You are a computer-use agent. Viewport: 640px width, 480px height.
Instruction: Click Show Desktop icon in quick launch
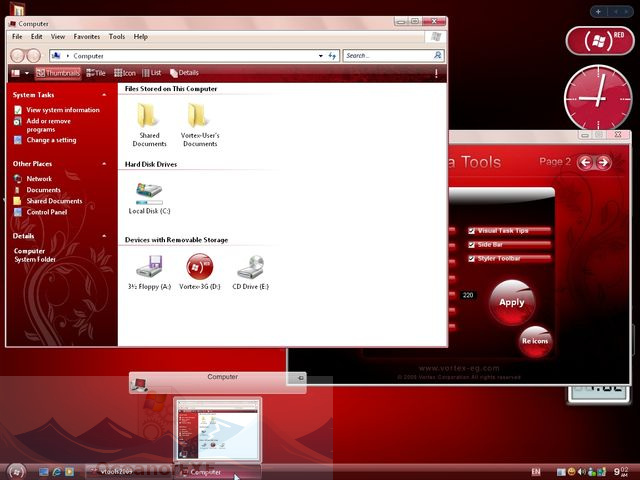click(x=44, y=472)
